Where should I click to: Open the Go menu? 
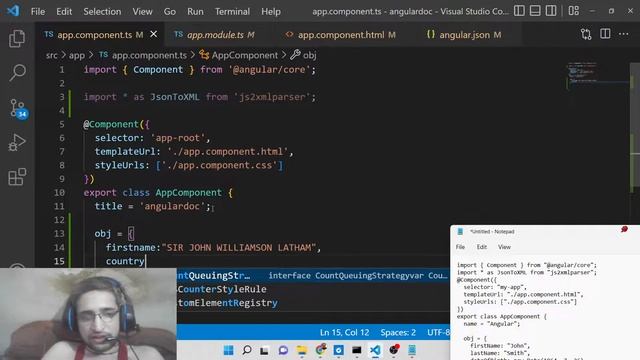[169, 11]
